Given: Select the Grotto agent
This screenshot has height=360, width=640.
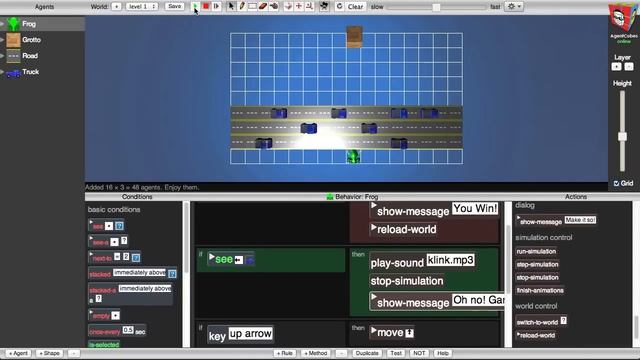Looking at the screenshot, I should coord(42,40).
